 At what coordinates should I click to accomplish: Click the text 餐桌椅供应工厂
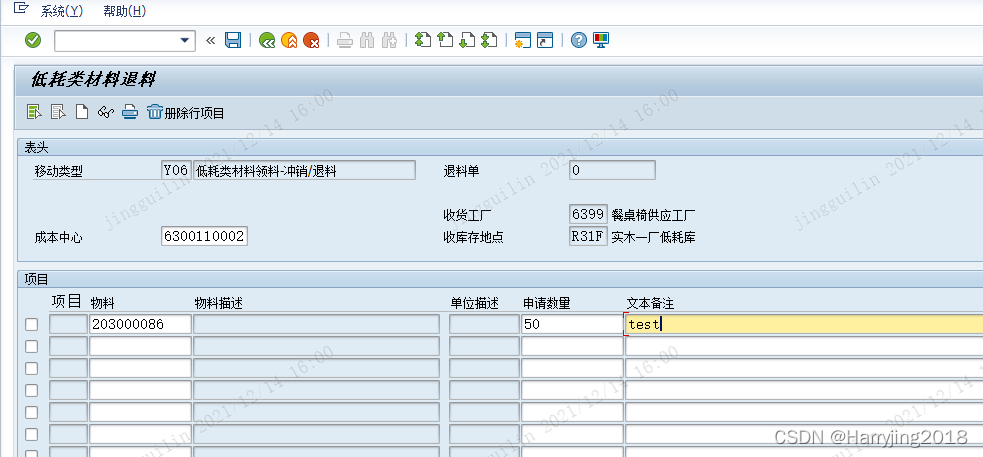coord(653,216)
